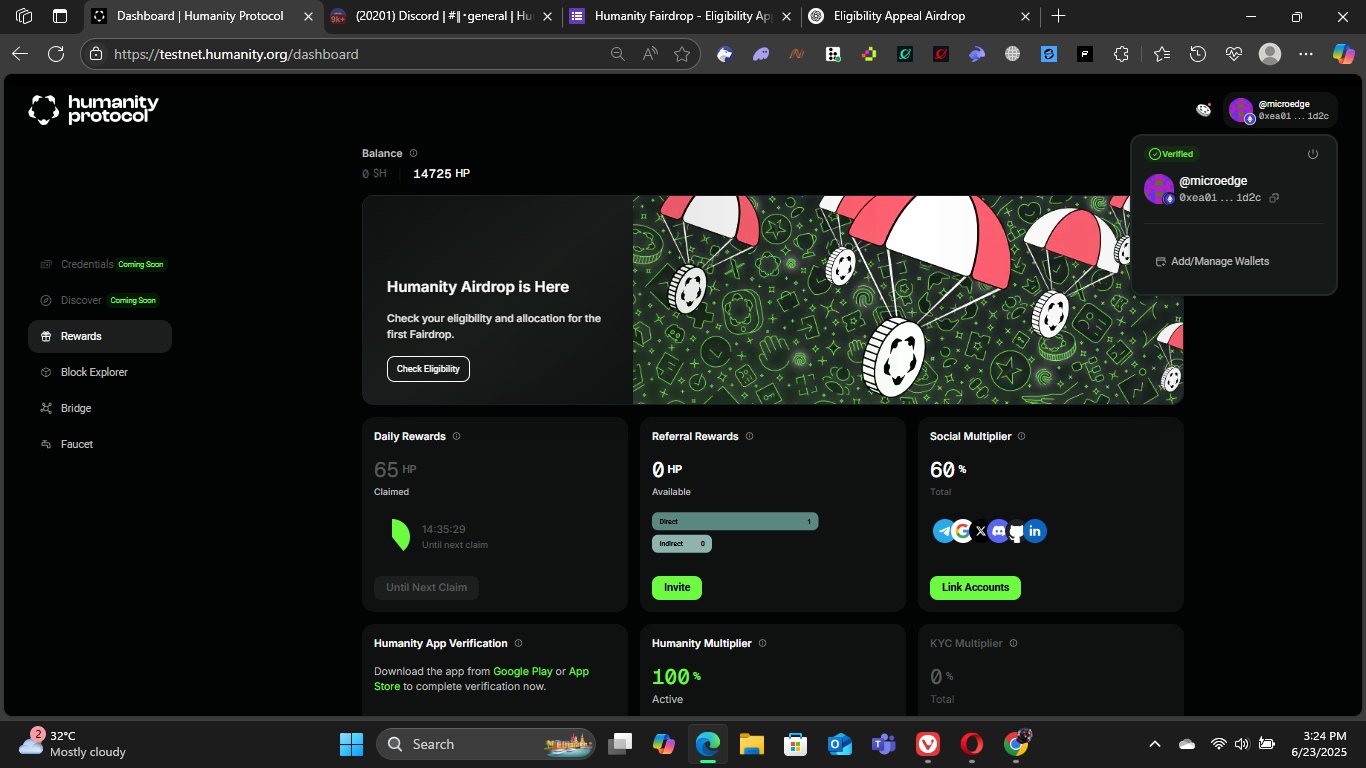Copy wallet address in account popup
Viewport: 1366px width, 768px height.
click(x=1274, y=198)
